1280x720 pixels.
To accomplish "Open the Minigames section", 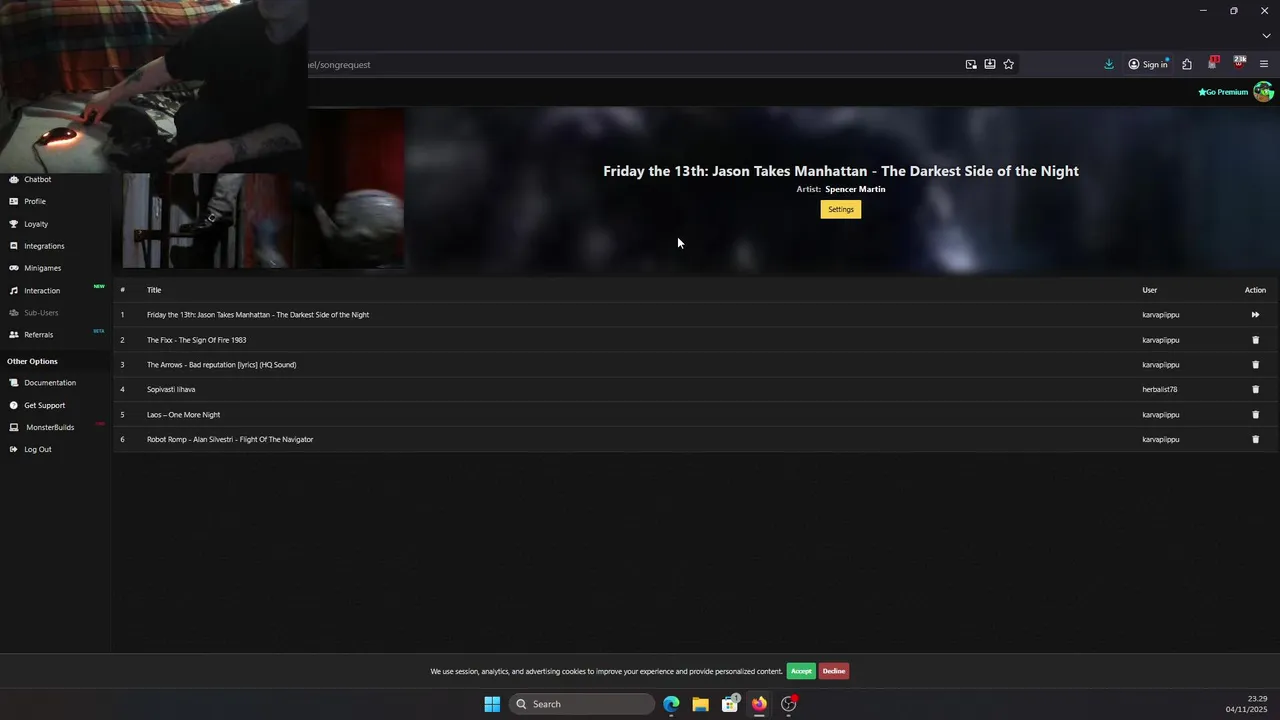I will [x=42, y=268].
